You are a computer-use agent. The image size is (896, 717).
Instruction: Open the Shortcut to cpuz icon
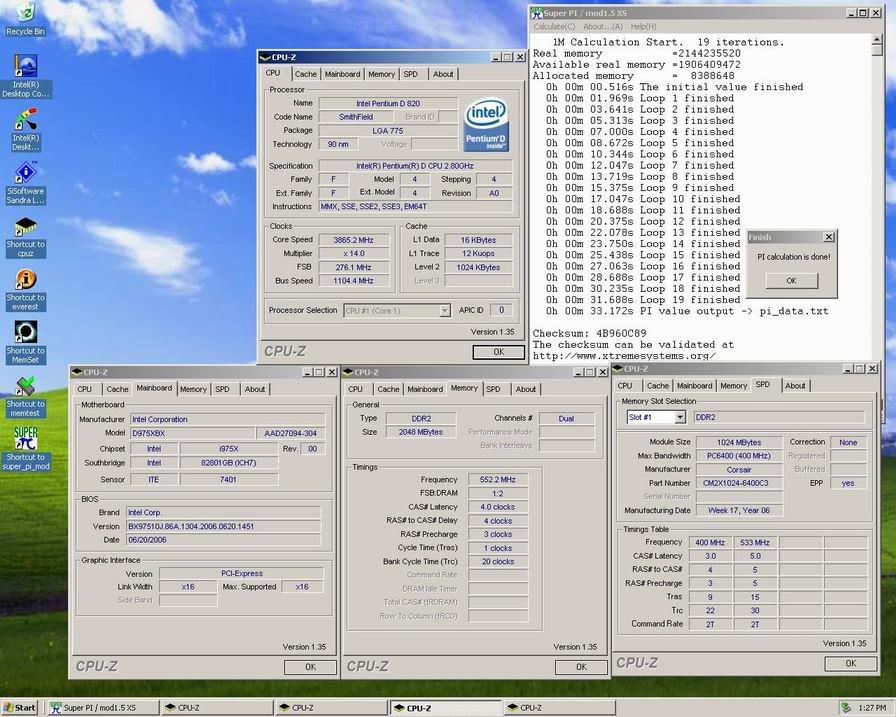[x=25, y=228]
